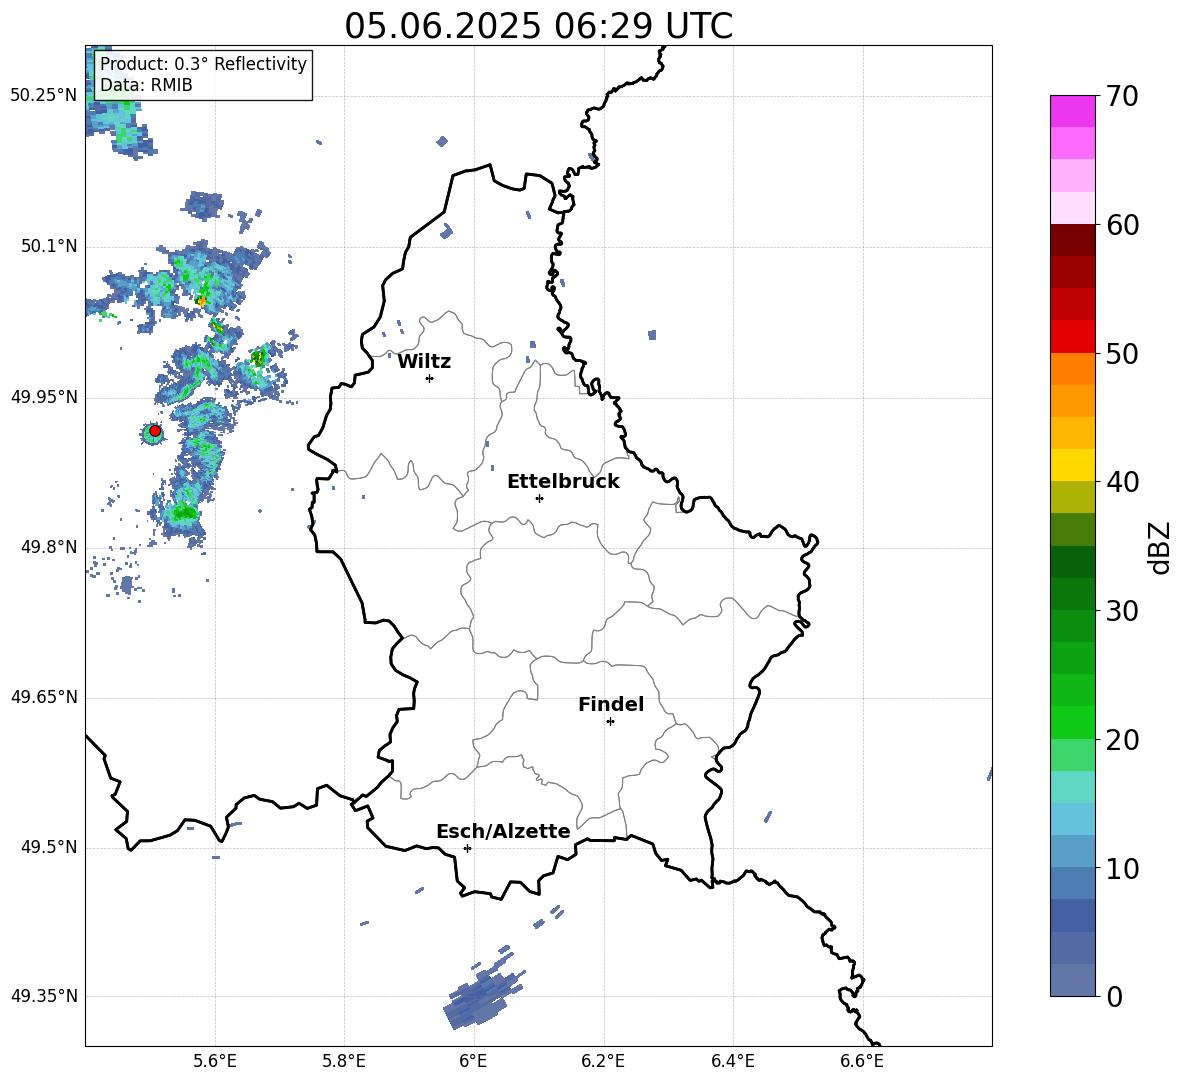Click the Ettelbruck station label

click(563, 482)
